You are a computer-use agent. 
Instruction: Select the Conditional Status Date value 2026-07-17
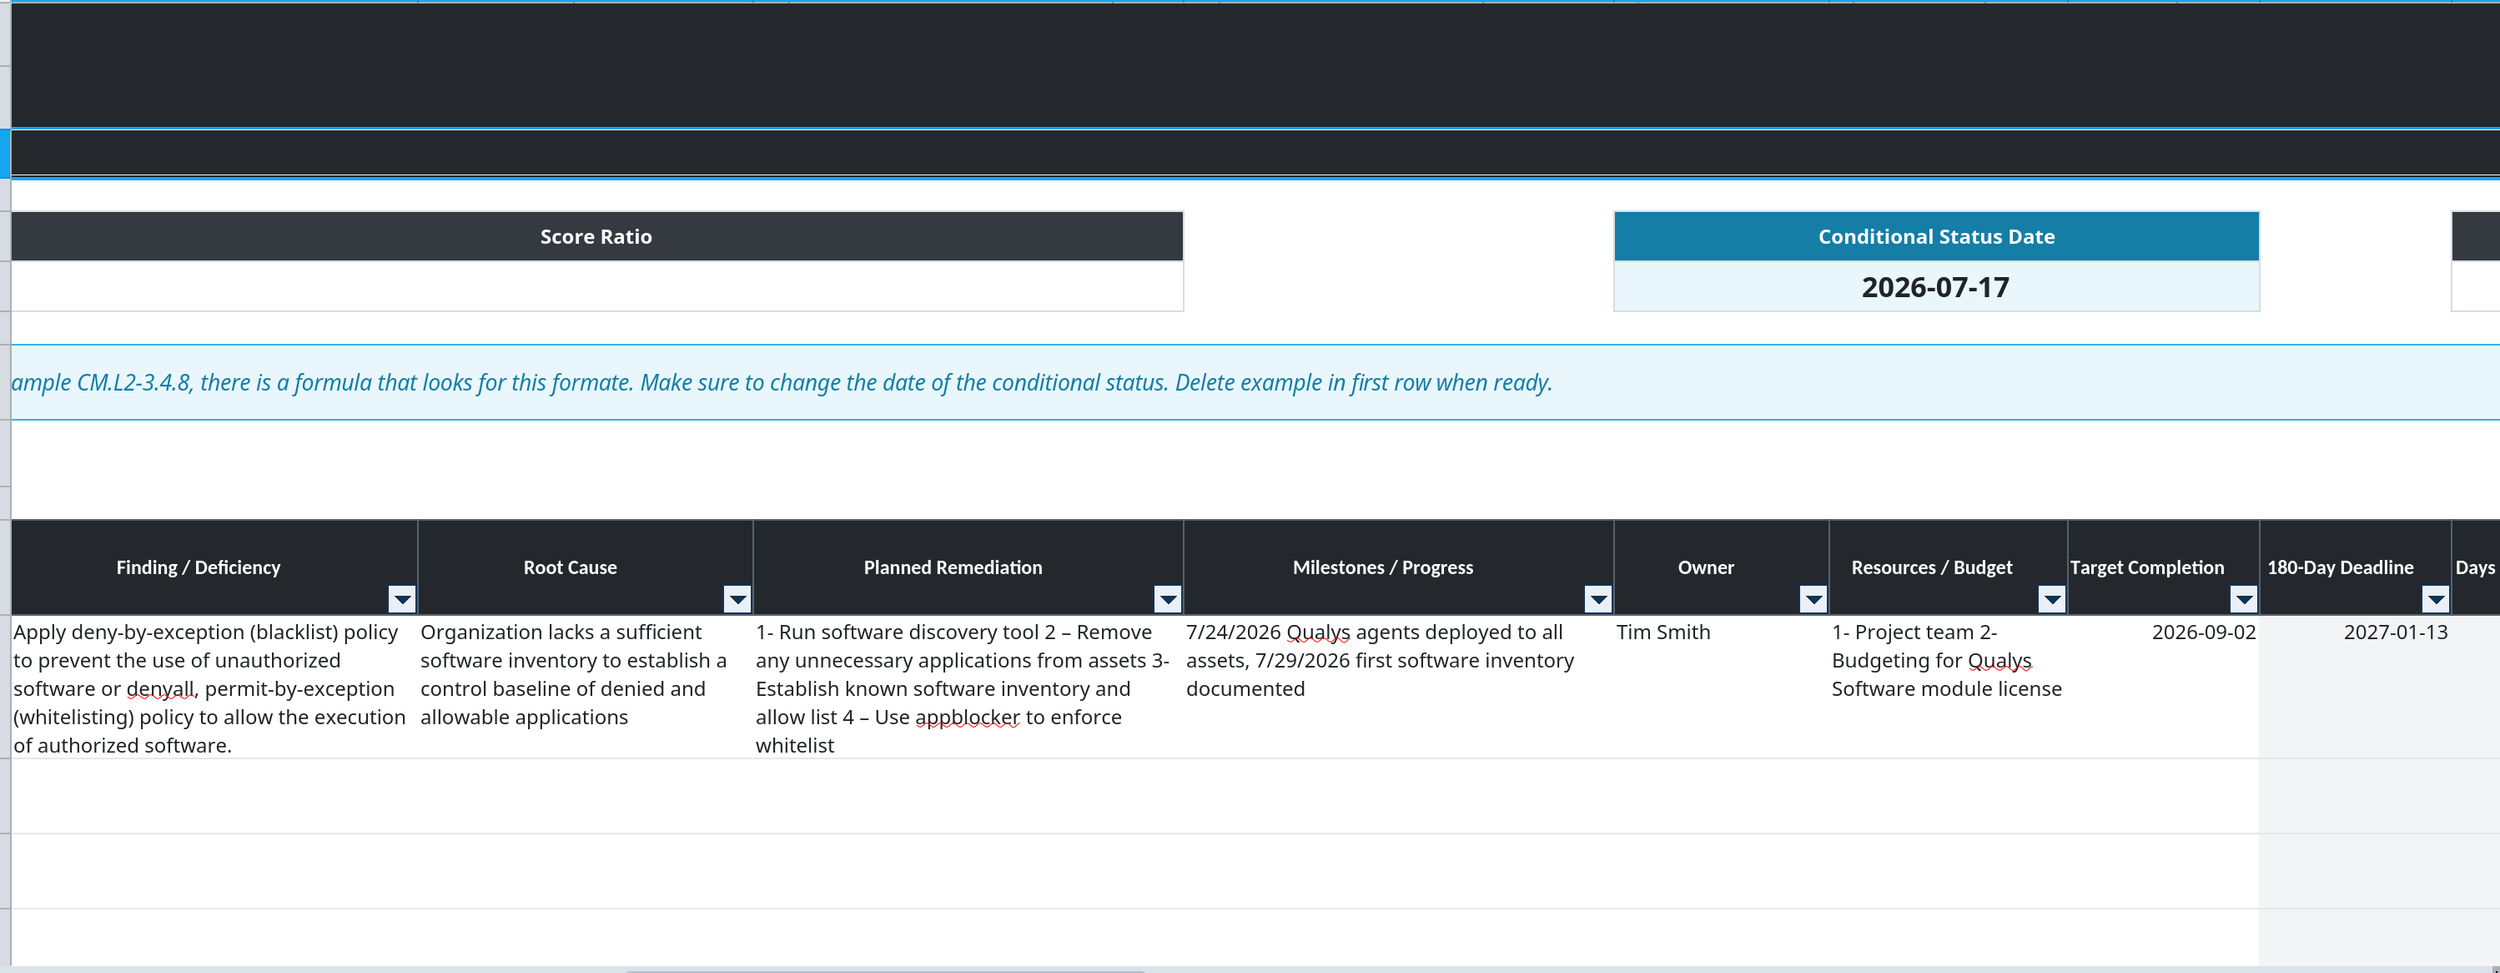[x=1936, y=287]
